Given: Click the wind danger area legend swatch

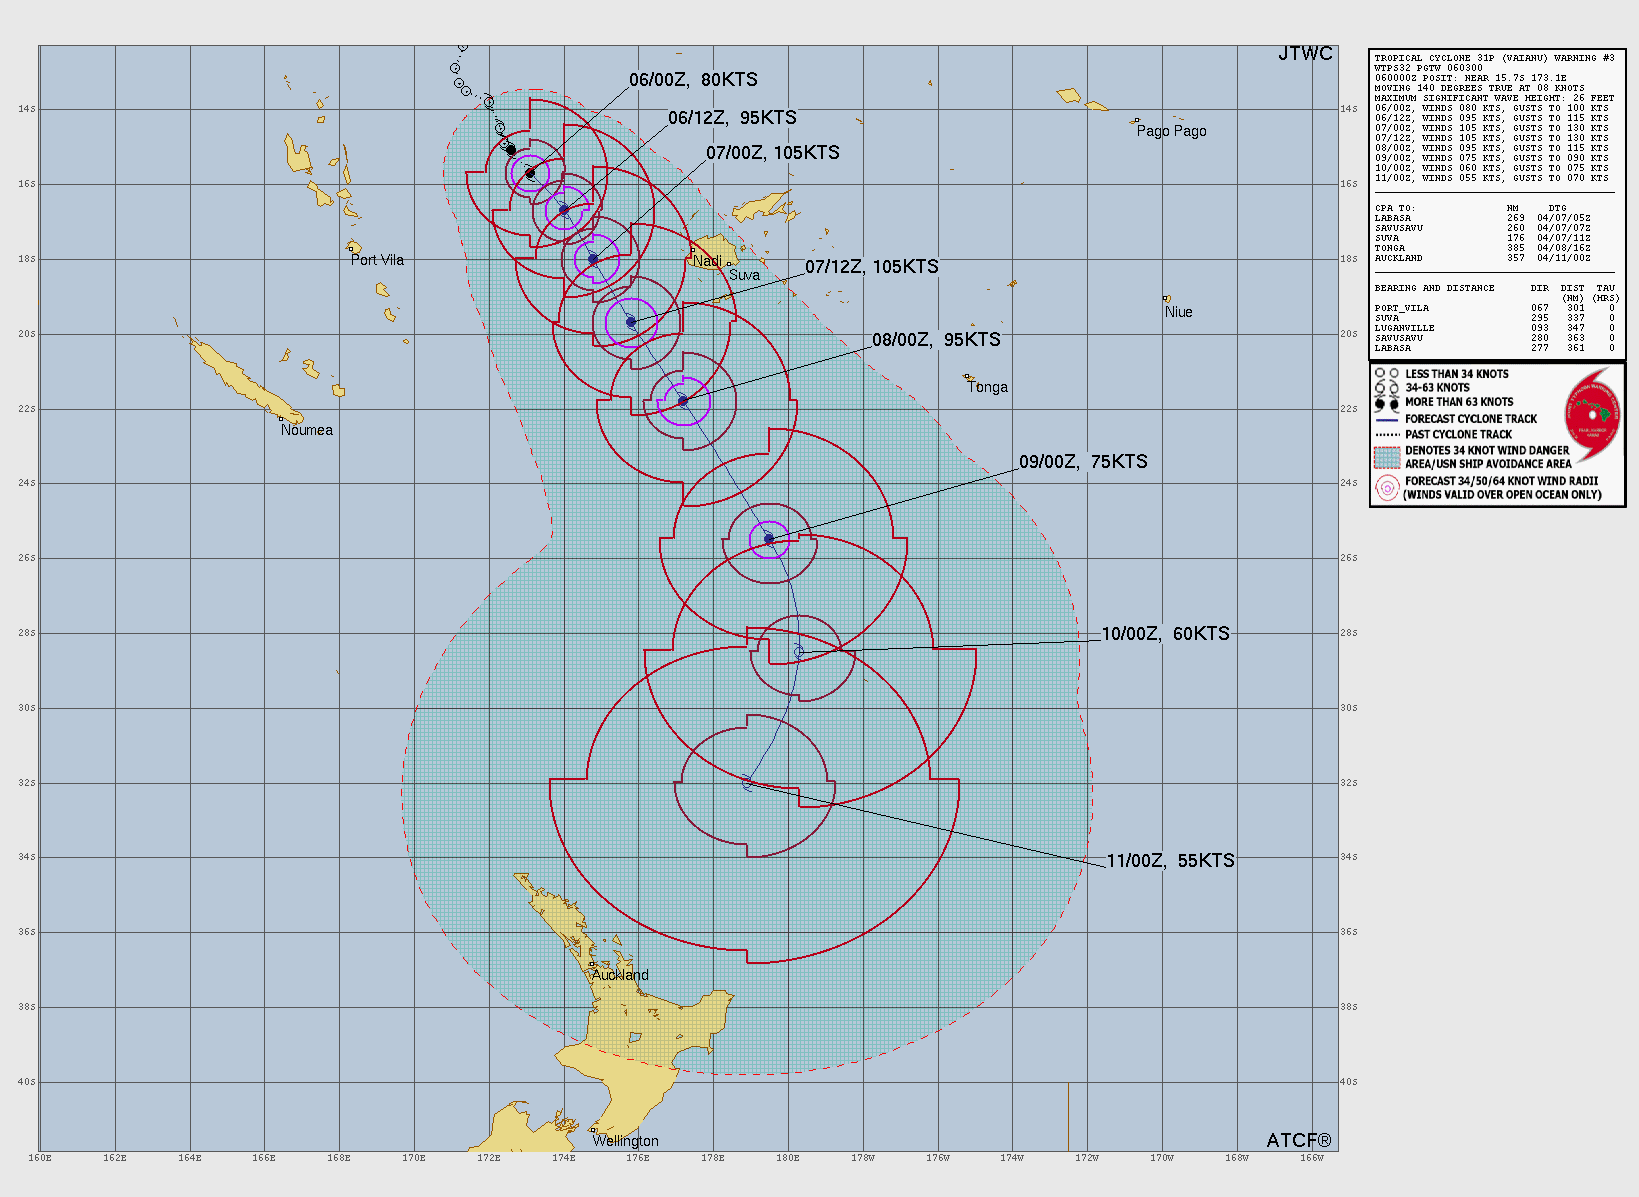Looking at the screenshot, I should pyautogui.click(x=1387, y=457).
